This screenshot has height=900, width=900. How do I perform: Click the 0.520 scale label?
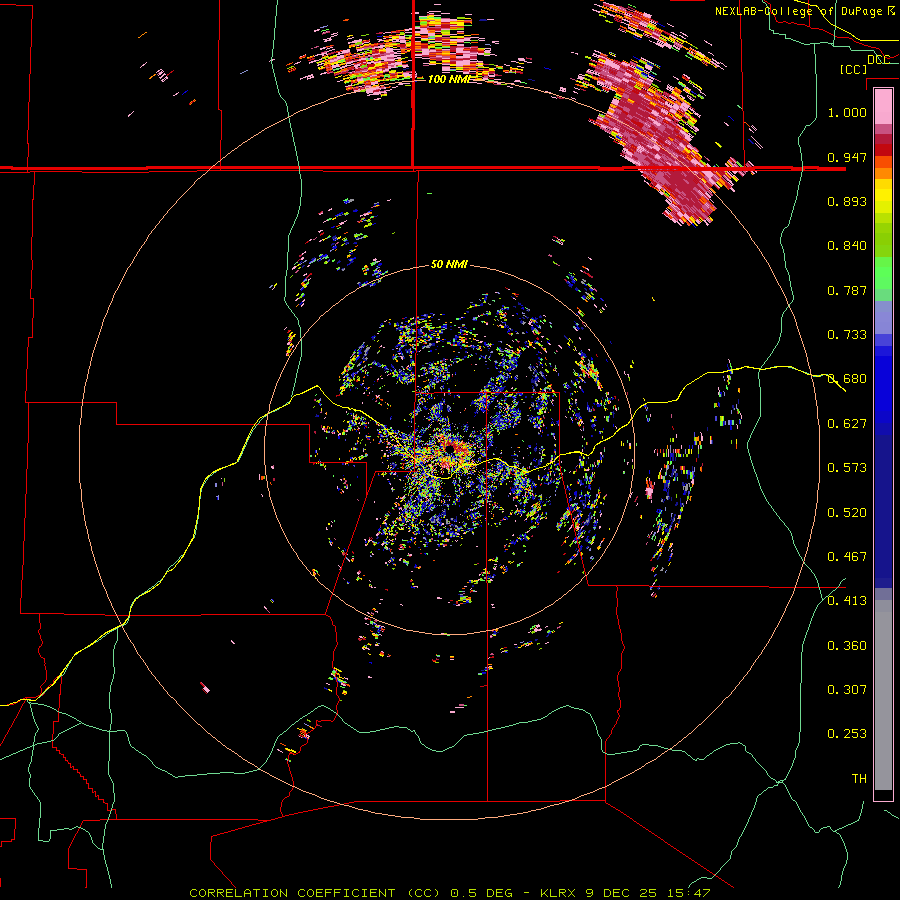click(847, 513)
